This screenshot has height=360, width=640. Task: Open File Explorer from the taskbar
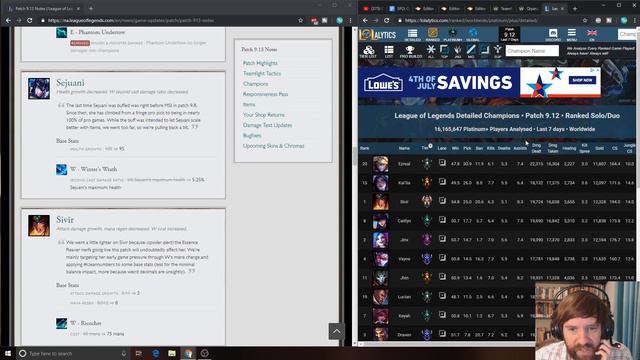(x=172, y=353)
